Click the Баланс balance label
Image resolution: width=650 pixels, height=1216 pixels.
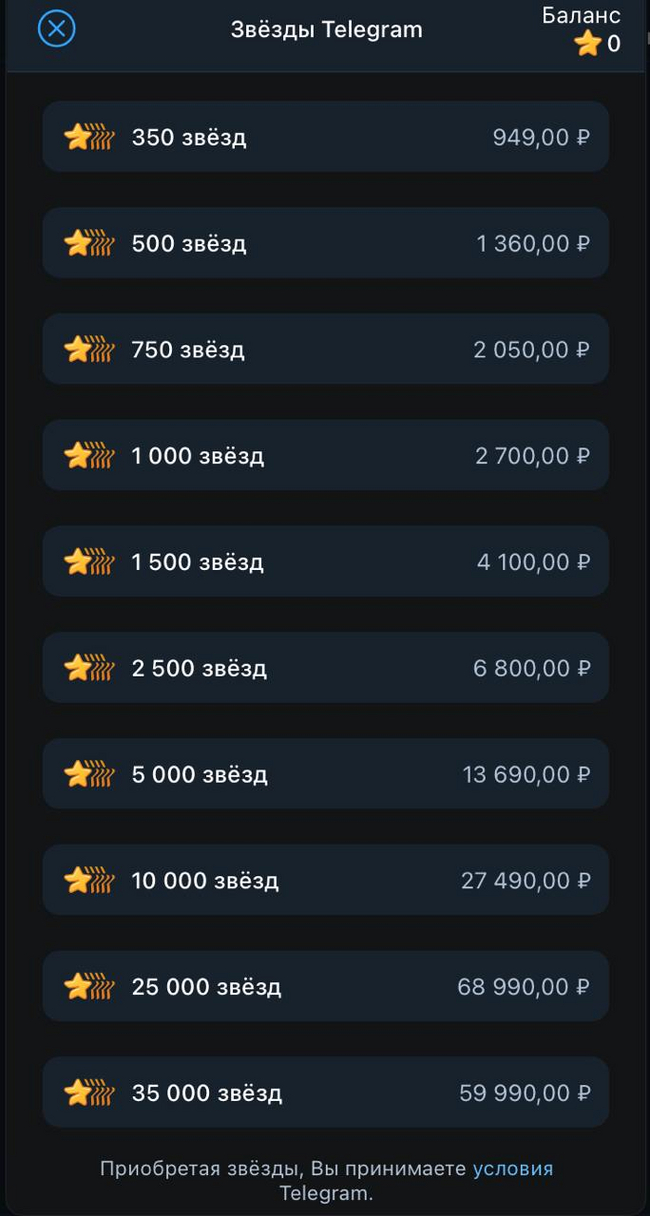(x=581, y=16)
